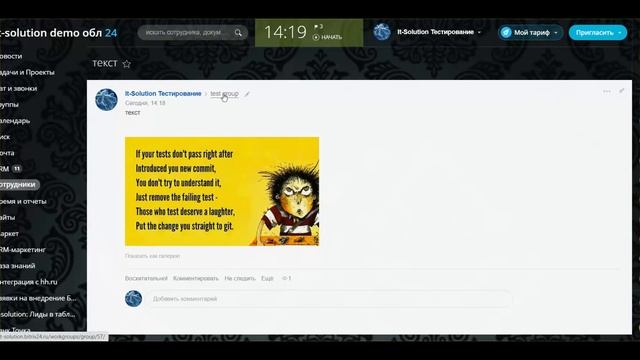This screenshot has height=360, width=640.
Task: Click the pin icon on the post
Action: [x=621, y=91]
